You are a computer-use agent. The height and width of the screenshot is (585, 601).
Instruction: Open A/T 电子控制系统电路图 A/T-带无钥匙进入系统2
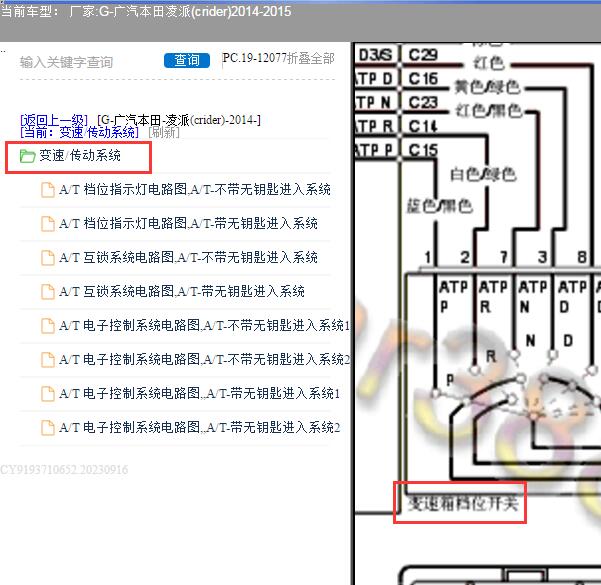[x=199, y=427]
